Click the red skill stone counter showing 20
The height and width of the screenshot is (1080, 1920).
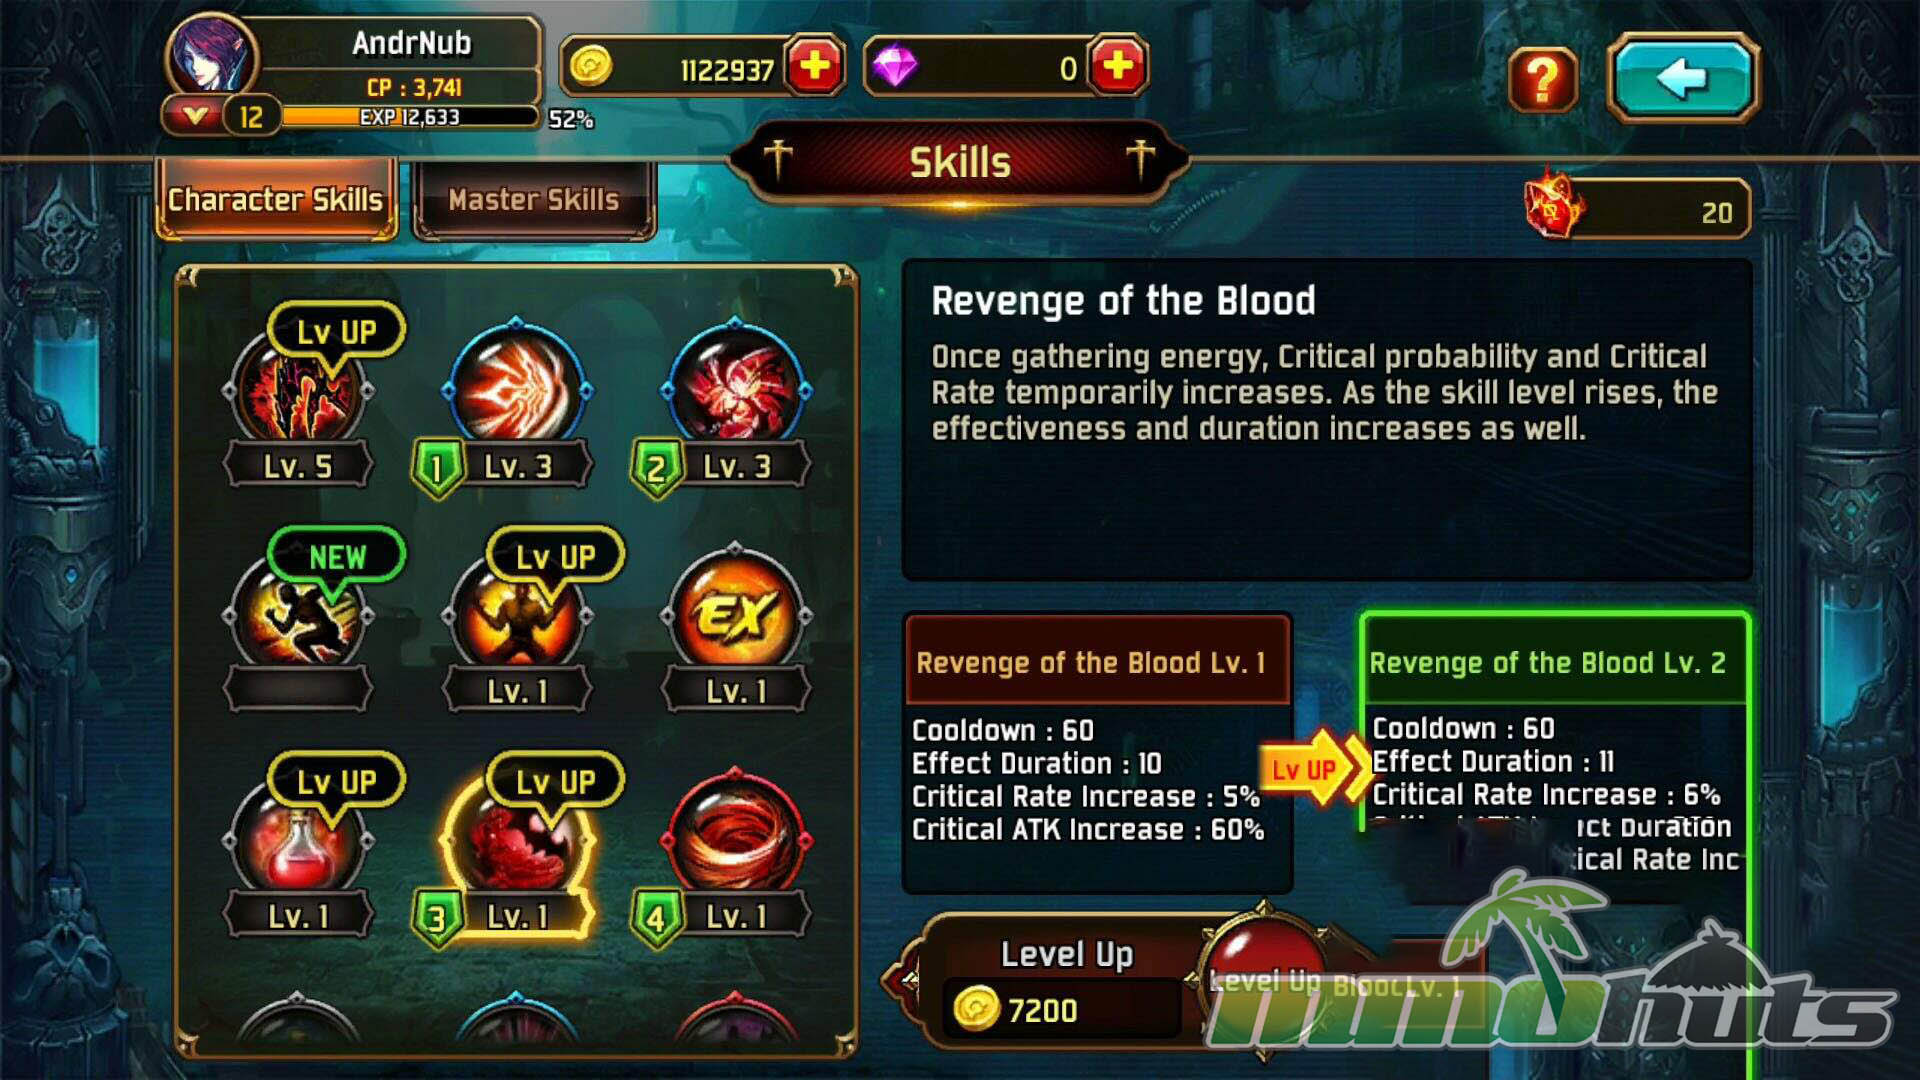[1637, 208]
